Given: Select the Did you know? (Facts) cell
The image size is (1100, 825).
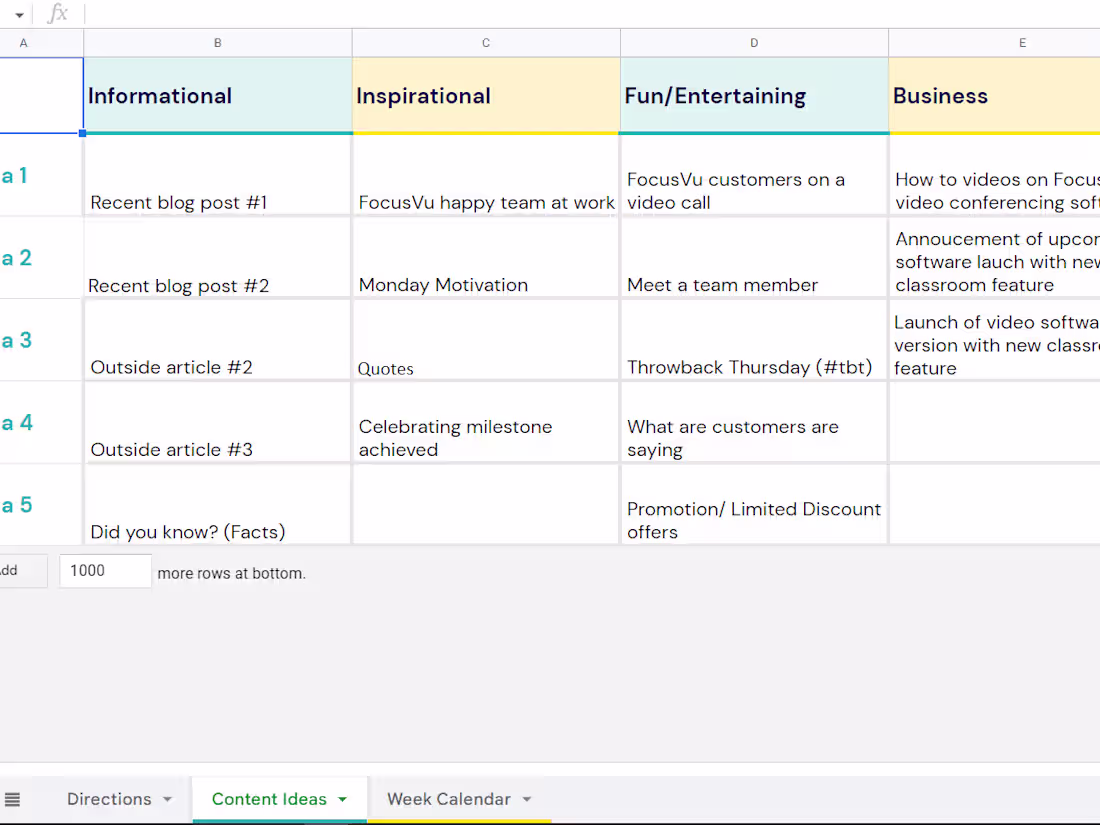Looking at the screenshot, I should pyautogui.click(x=217, y=504).
